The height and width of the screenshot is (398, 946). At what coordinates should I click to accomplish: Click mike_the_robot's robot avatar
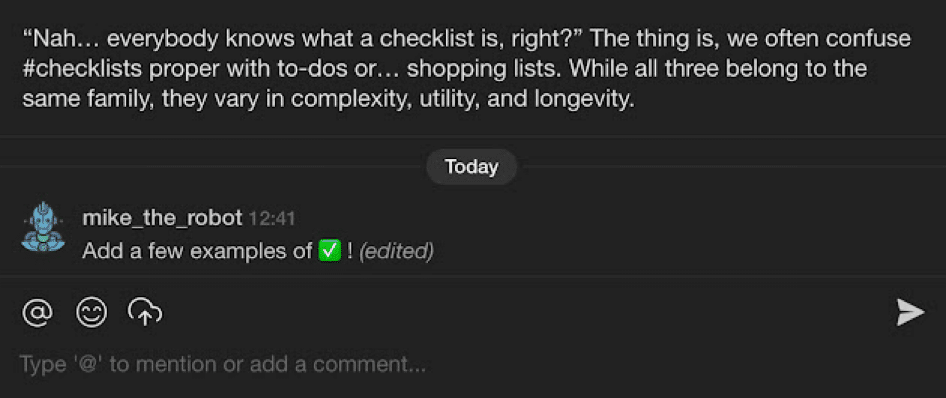[43, 226]
